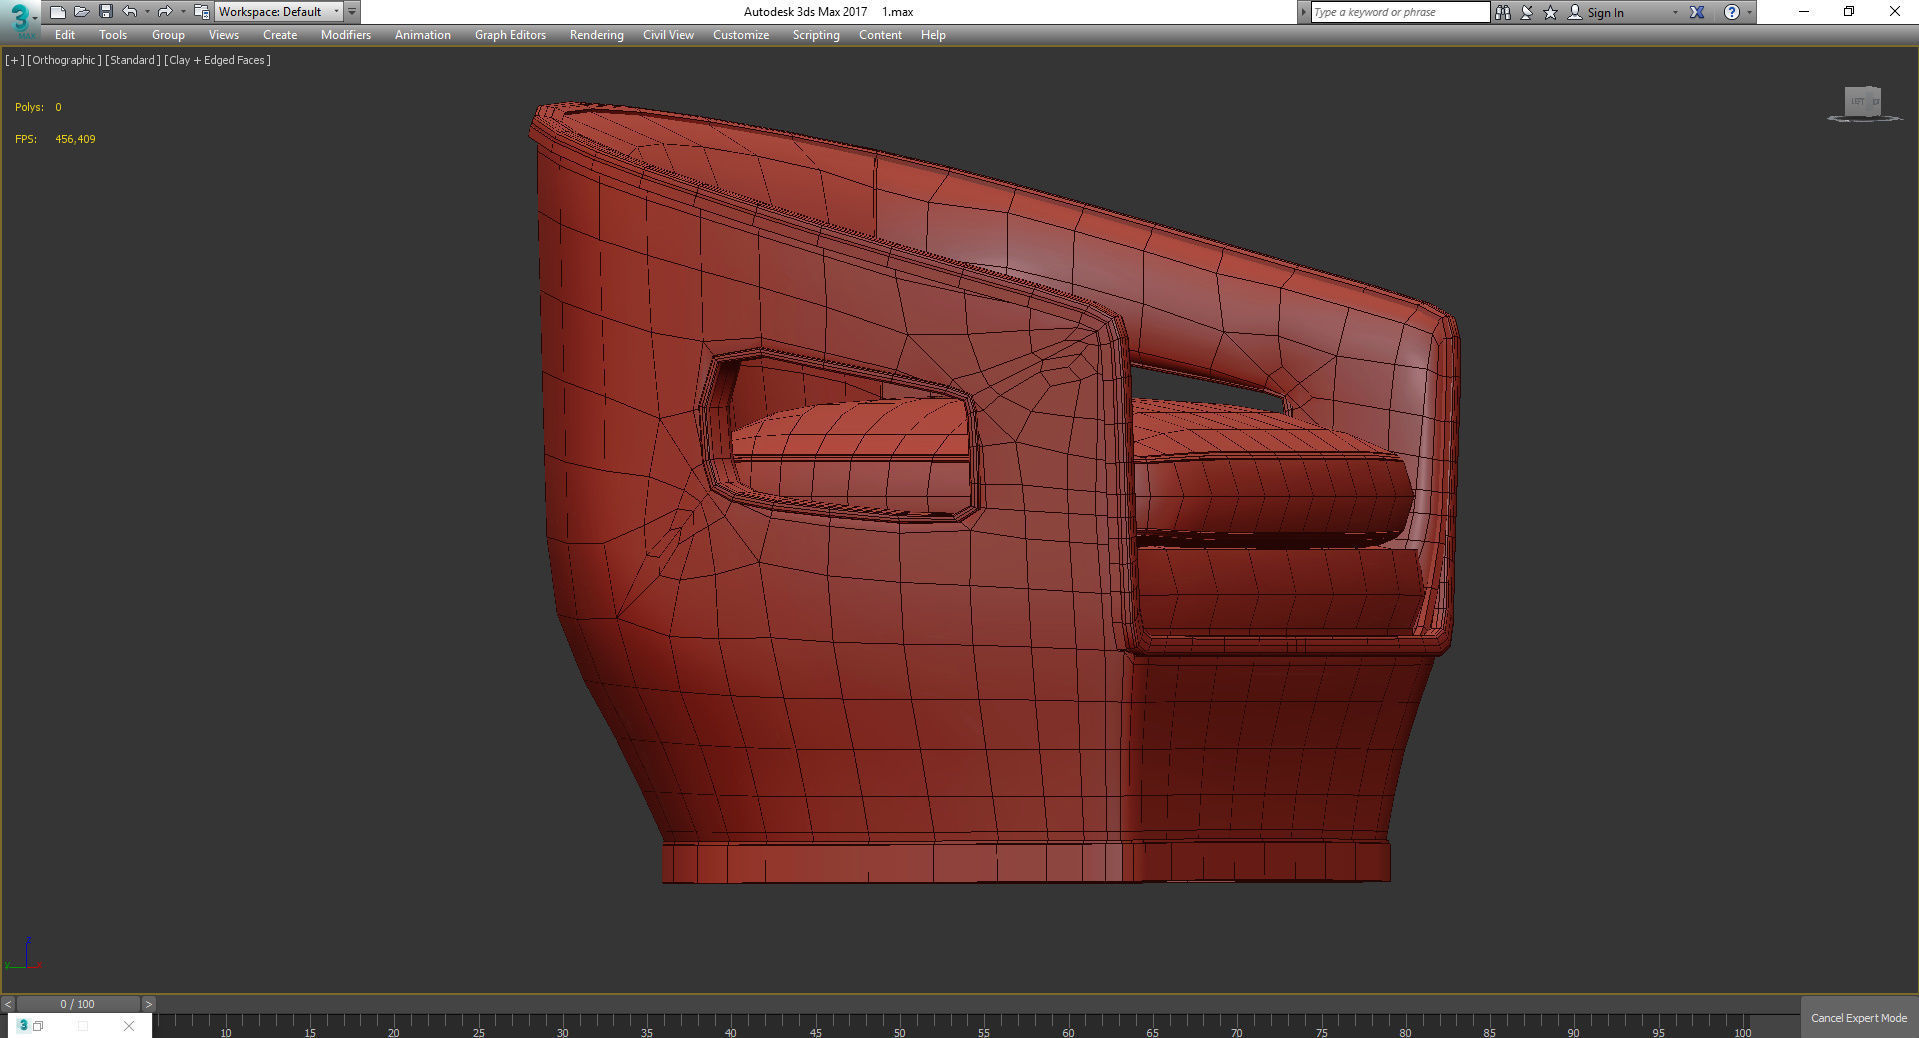The width and height of the screenshot is (1919, 1038).
Task: Click the binoculars search icon
Action: click(x=1502, y=12)
